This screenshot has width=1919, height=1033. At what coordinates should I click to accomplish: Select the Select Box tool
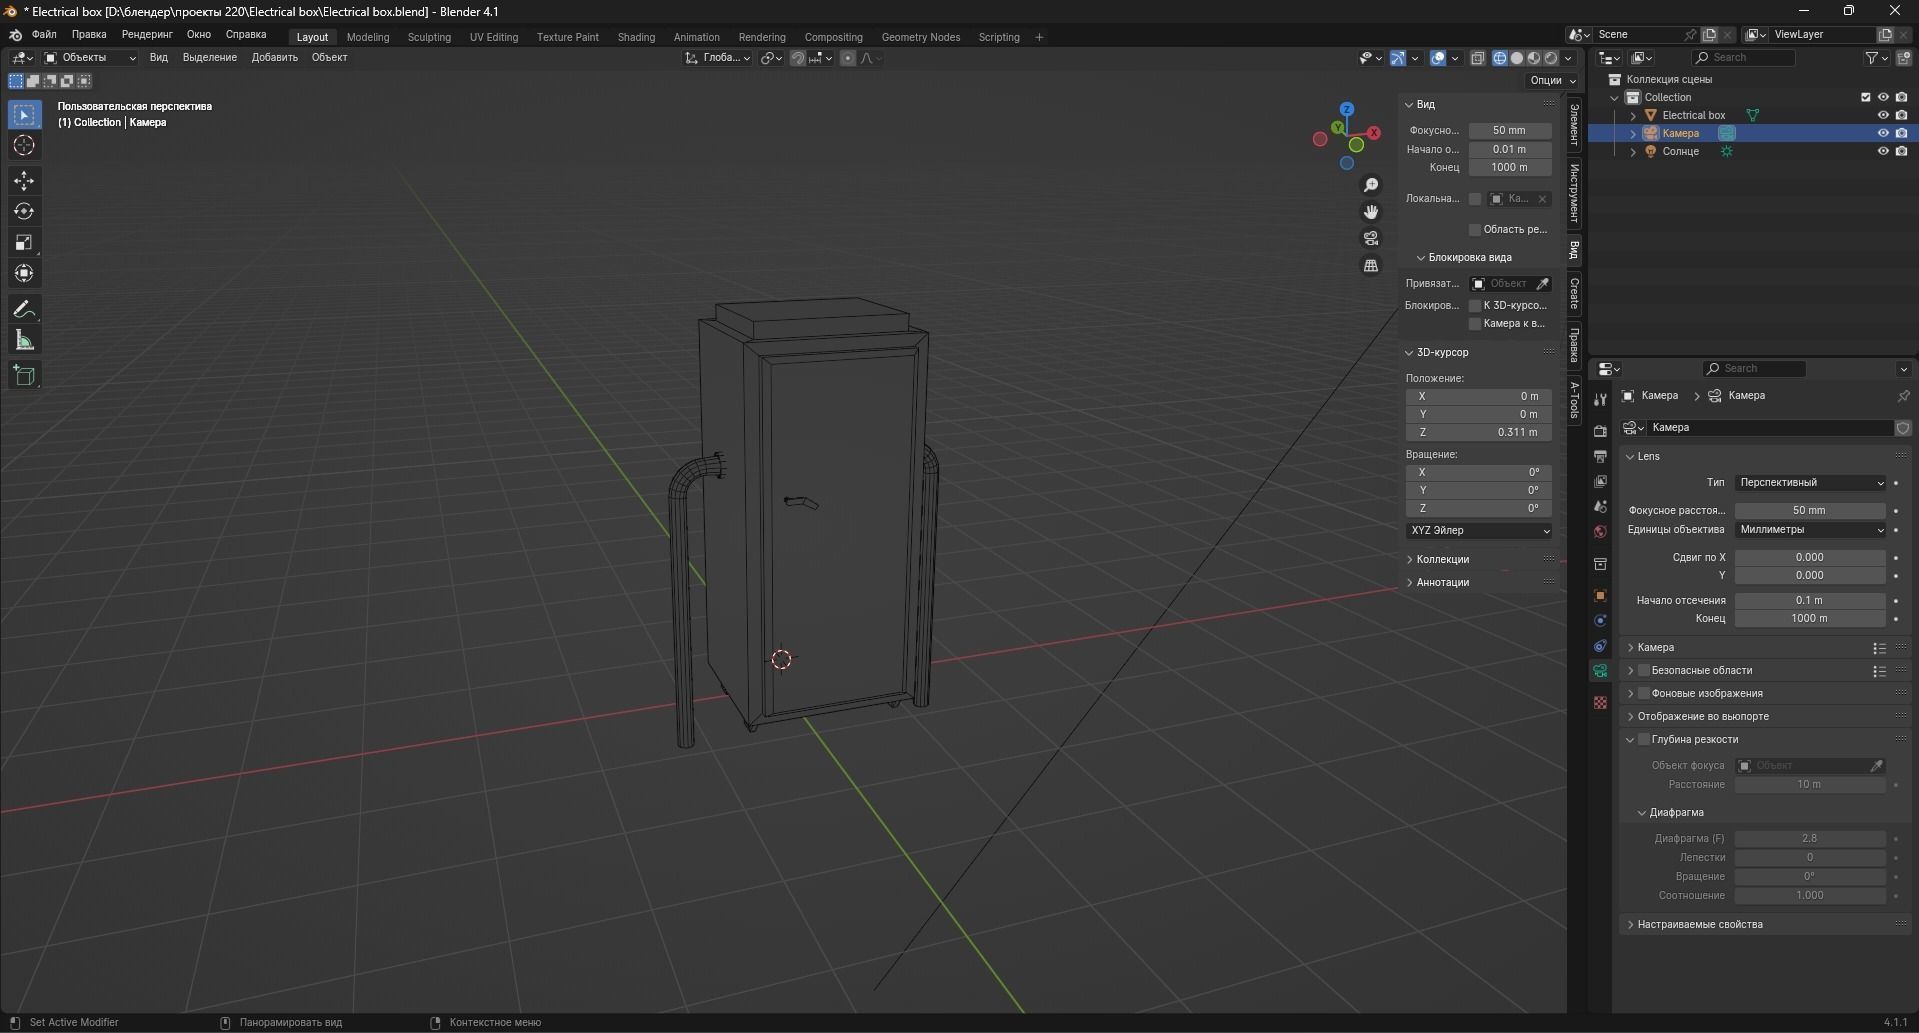(x=24, y=115)
